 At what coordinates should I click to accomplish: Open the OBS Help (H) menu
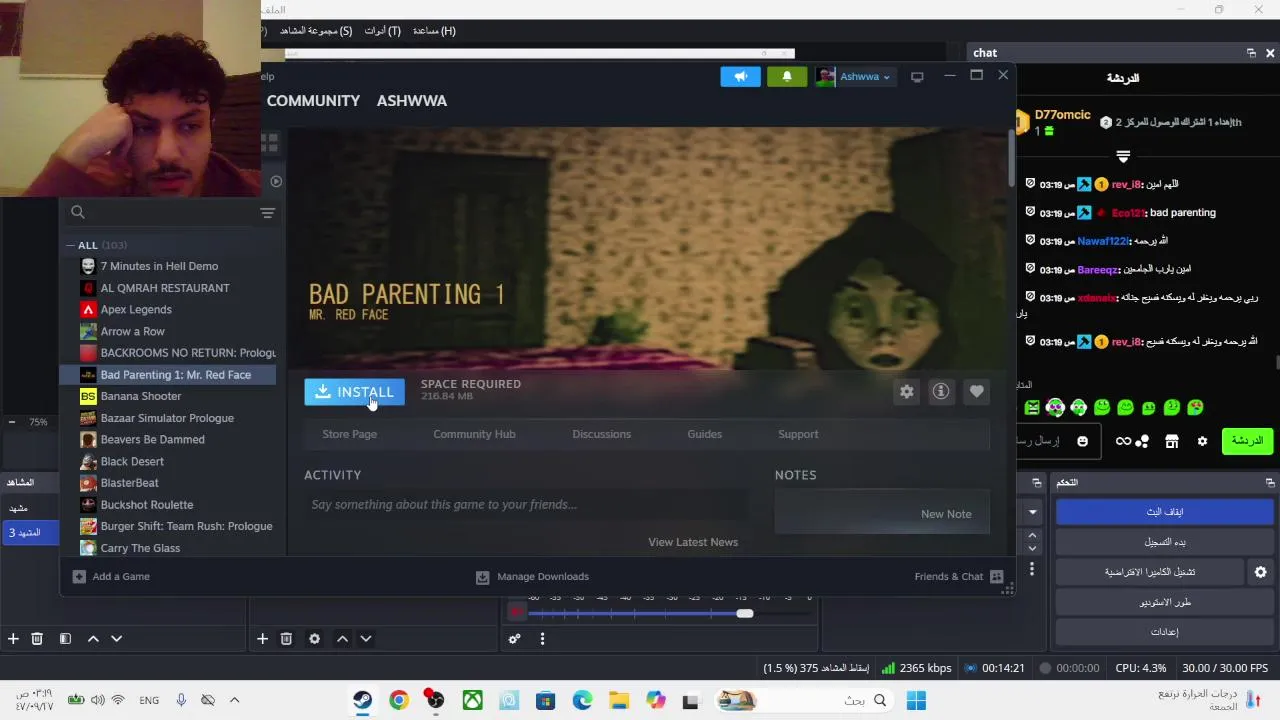pyautogui.click(x=434, y=31)
